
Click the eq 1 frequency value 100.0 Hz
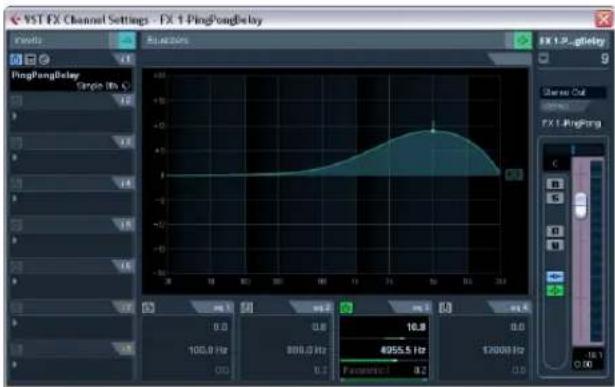click(x=208, y=350)
